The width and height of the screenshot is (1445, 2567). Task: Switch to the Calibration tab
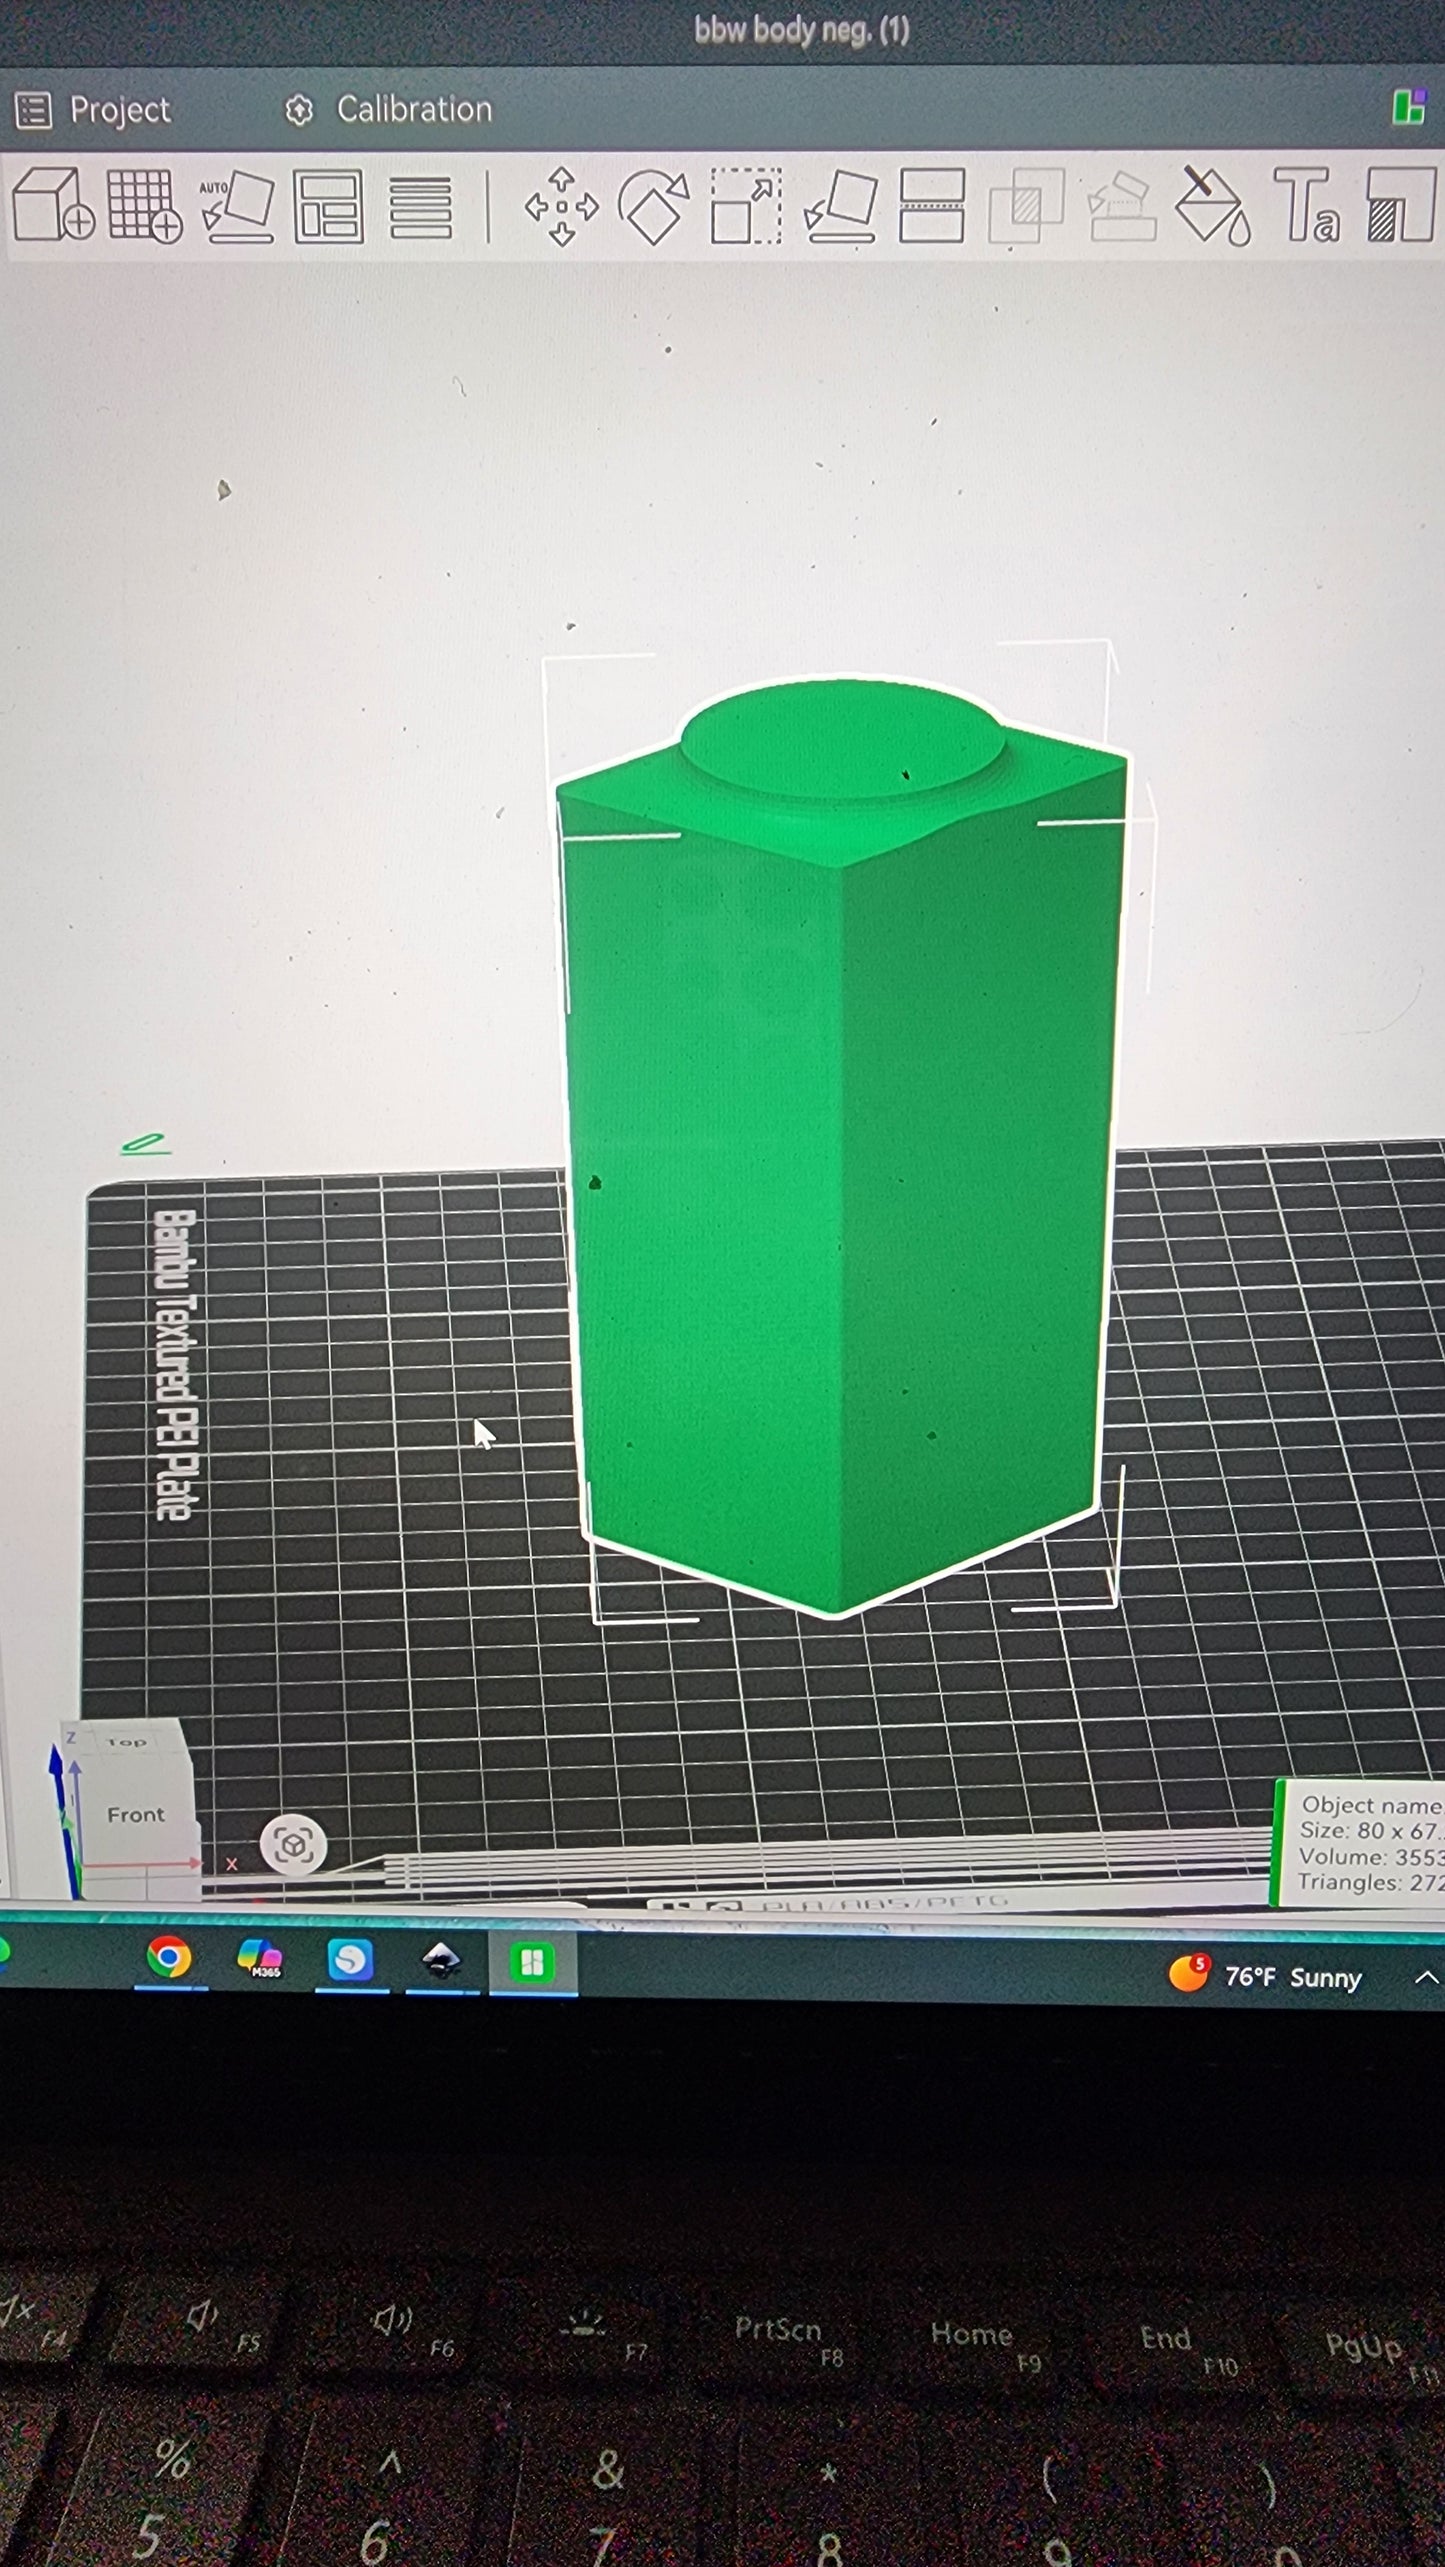388,109
